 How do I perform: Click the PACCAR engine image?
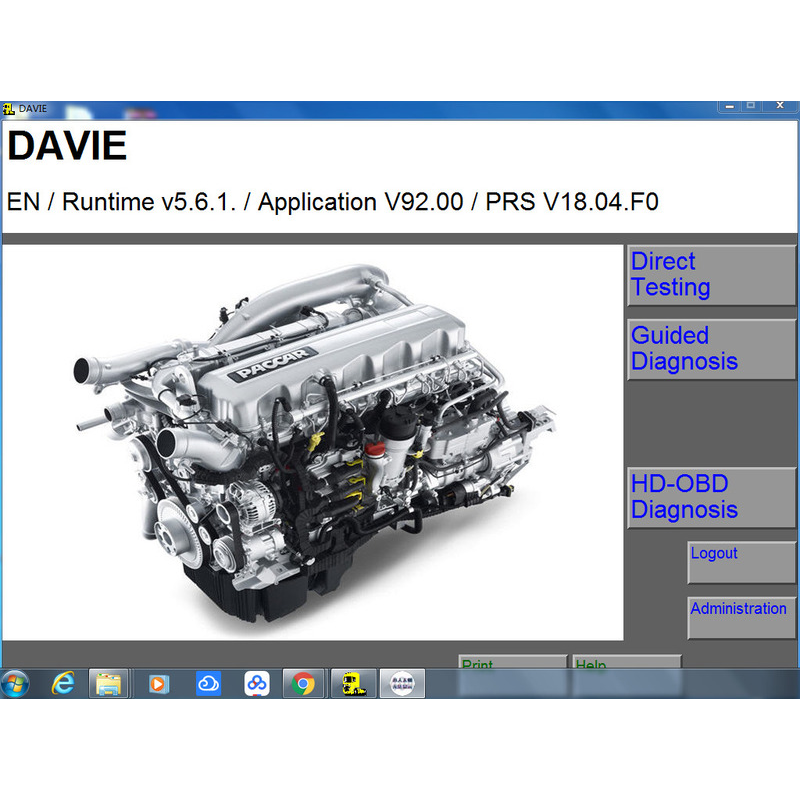(x=313, y=442)
